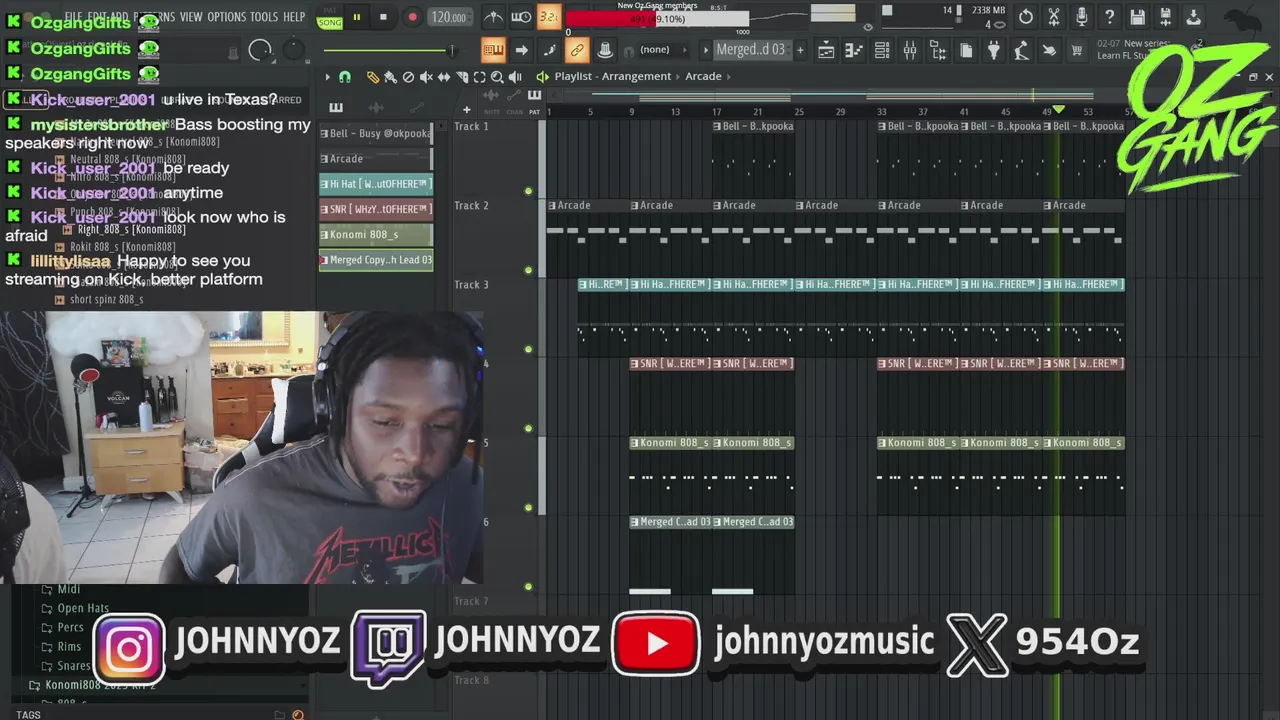Toggle typing keyboard to piano button
This screenshot has width=1280, height=720.
(493, 50)
